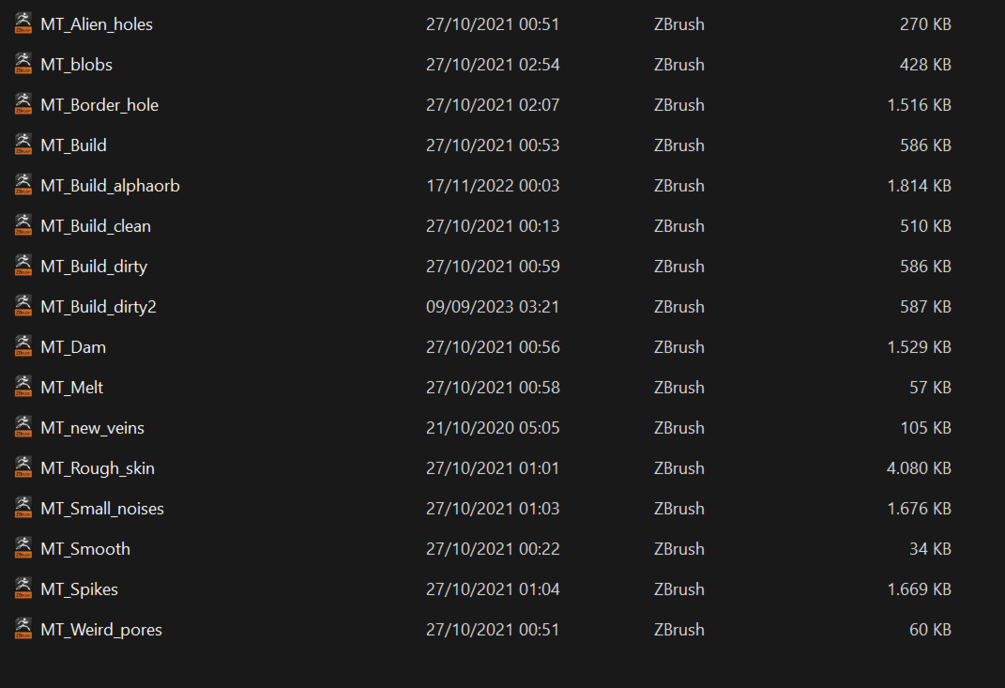Select the MT_Build_dirty2 file
Image resolution: width=1005 pixels, height=688 pixels.
pos(98,307)
